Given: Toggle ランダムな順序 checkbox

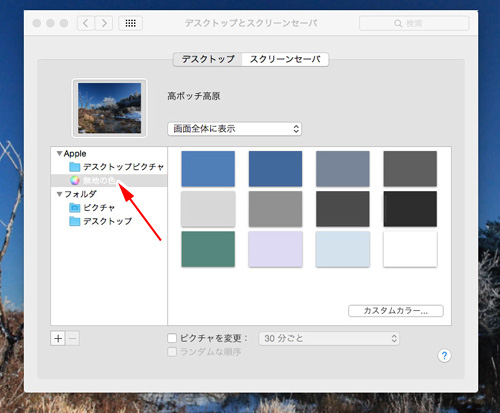Looking at the screenshot, I should pos(172,352).
